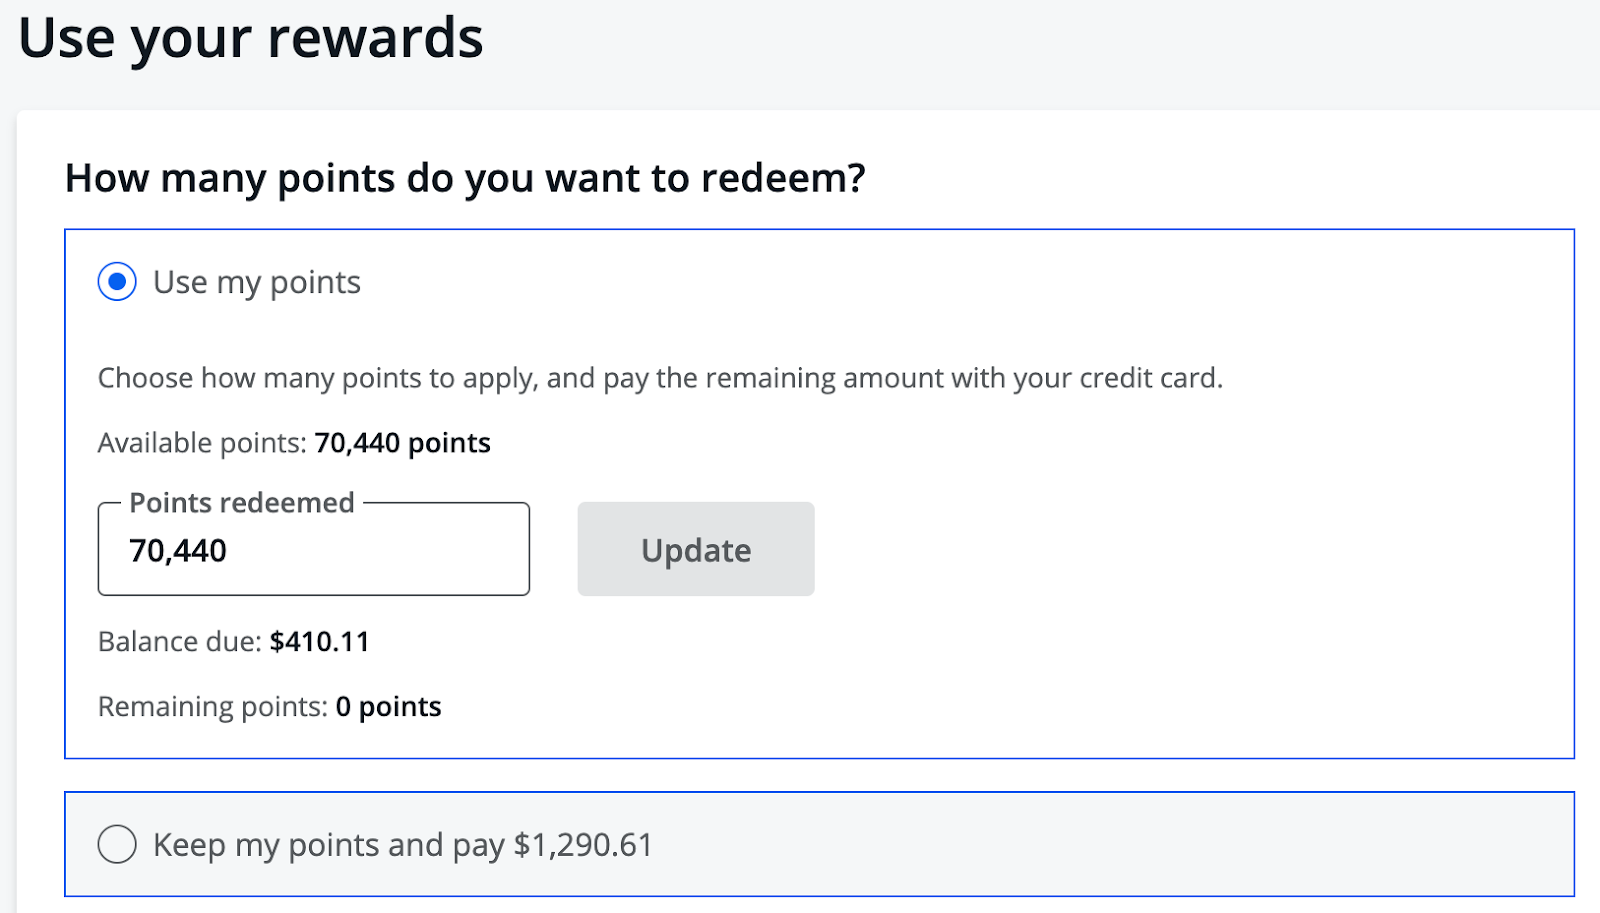Focus the Points redeemed input field
The image size is (1600, 913).
pyautogui.click(x=314, y=549)
